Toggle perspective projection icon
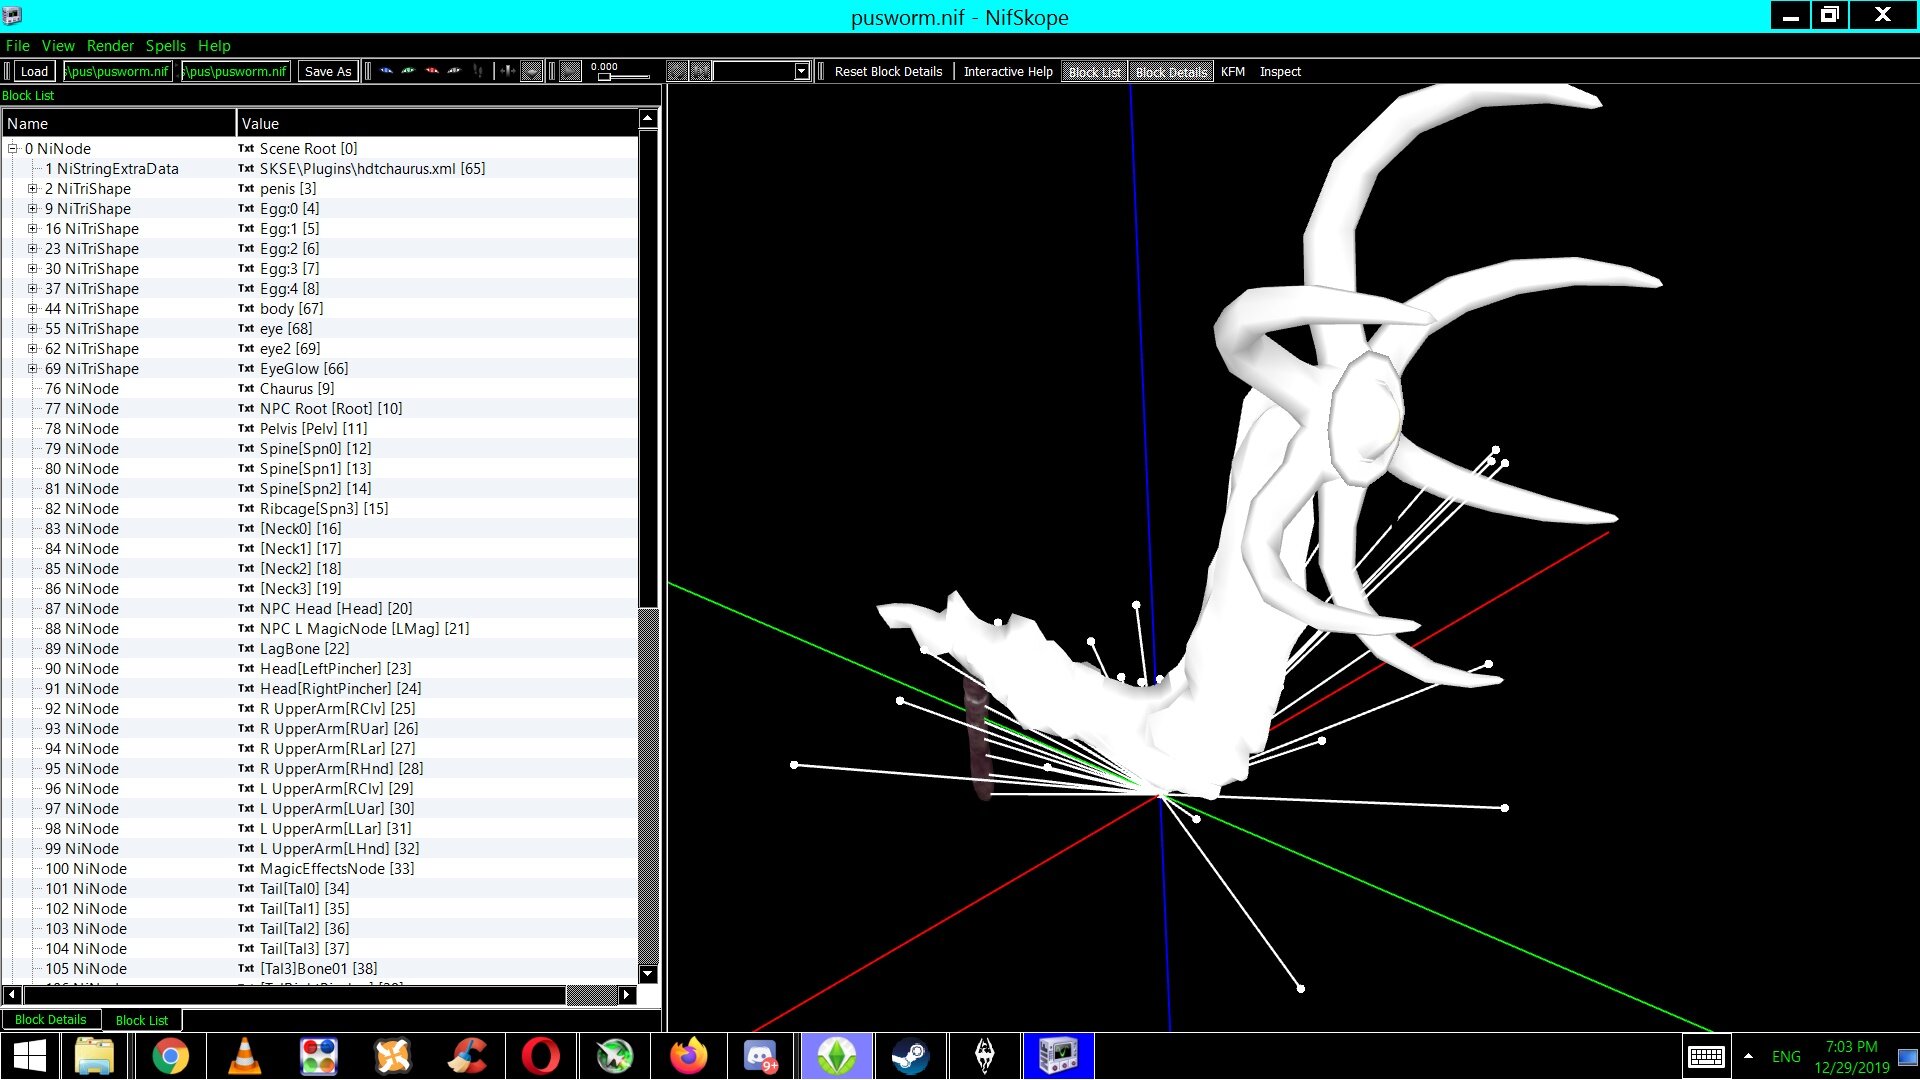This screenshot has height=1080, width=1920. [508, 71]
